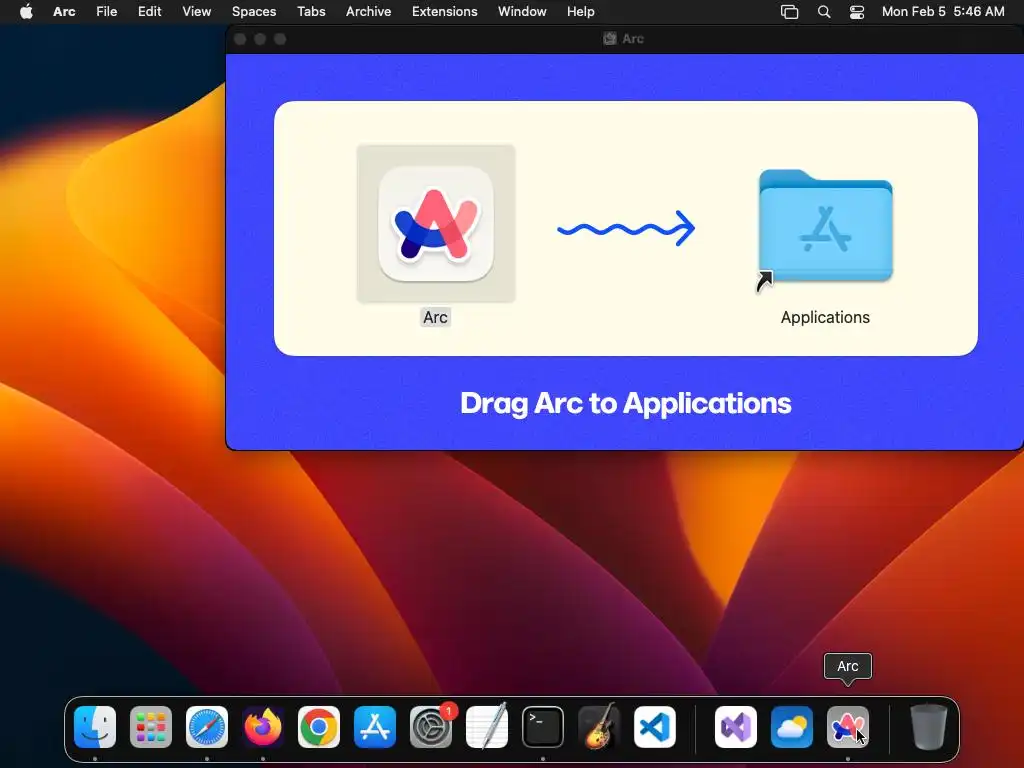Open Control Center in menu bar
1024x768 pixels.
pos(857,12)
